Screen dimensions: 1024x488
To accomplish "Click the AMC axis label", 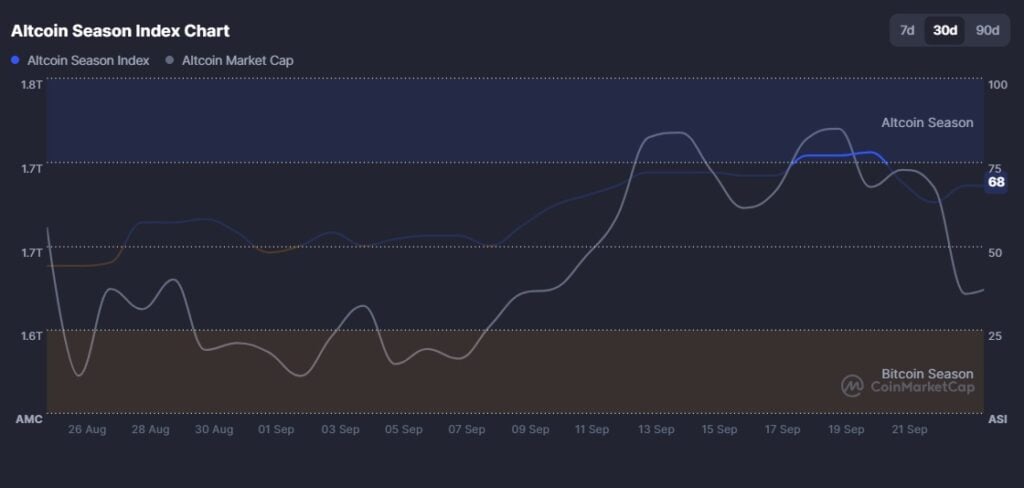I will 29,419.
